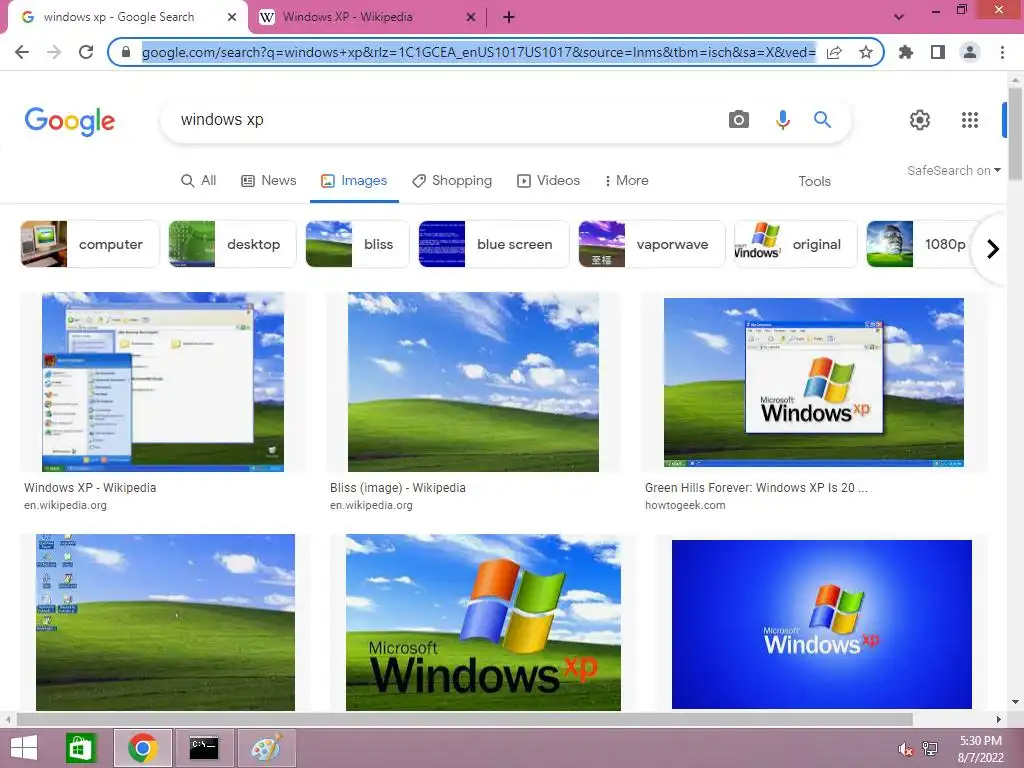The height and width of the screenshot is (768, 1024).
Task: Open the Chrome three-dot menu
Action: coord(1002,52)
